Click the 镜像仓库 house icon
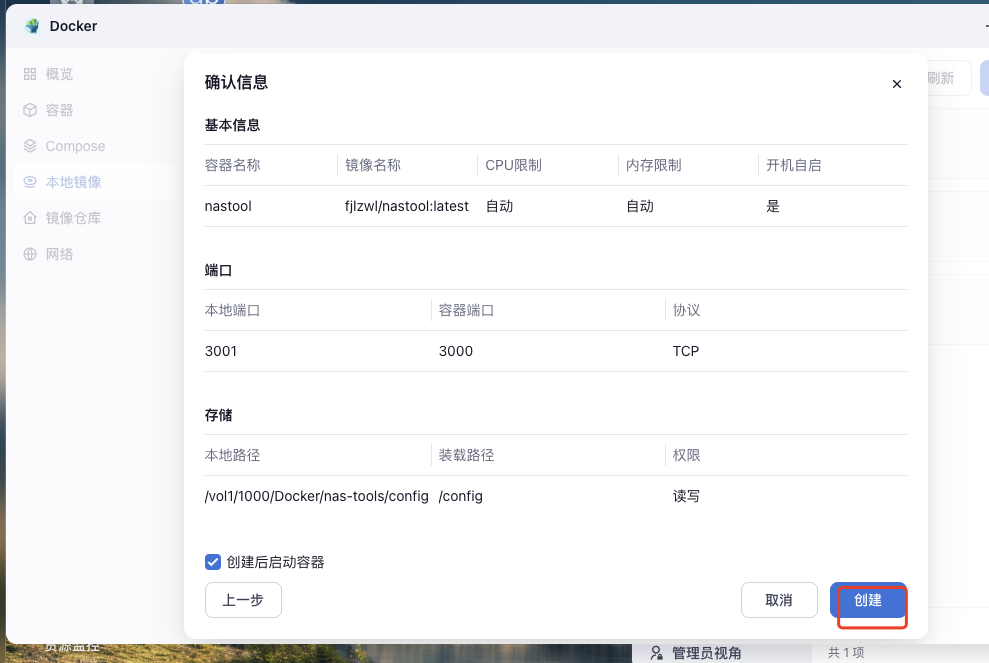This screenshot has width=989, height=663. (30, 218)
